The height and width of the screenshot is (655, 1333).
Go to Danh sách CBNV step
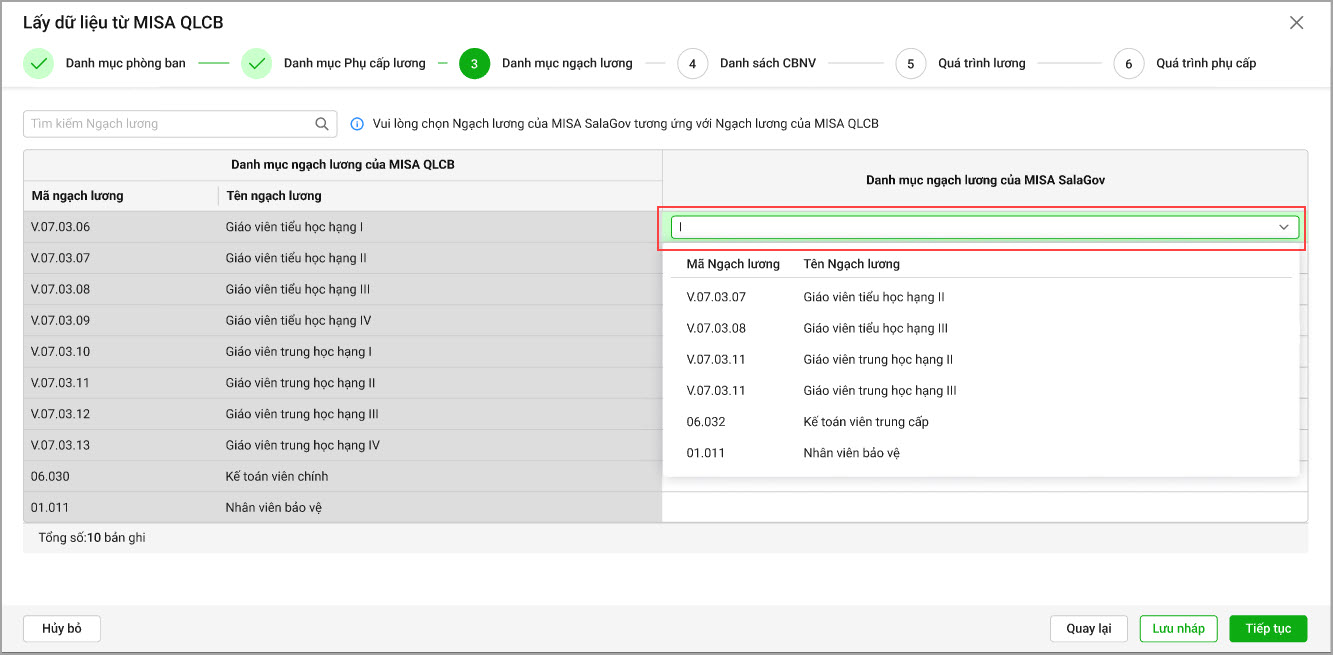767,63
